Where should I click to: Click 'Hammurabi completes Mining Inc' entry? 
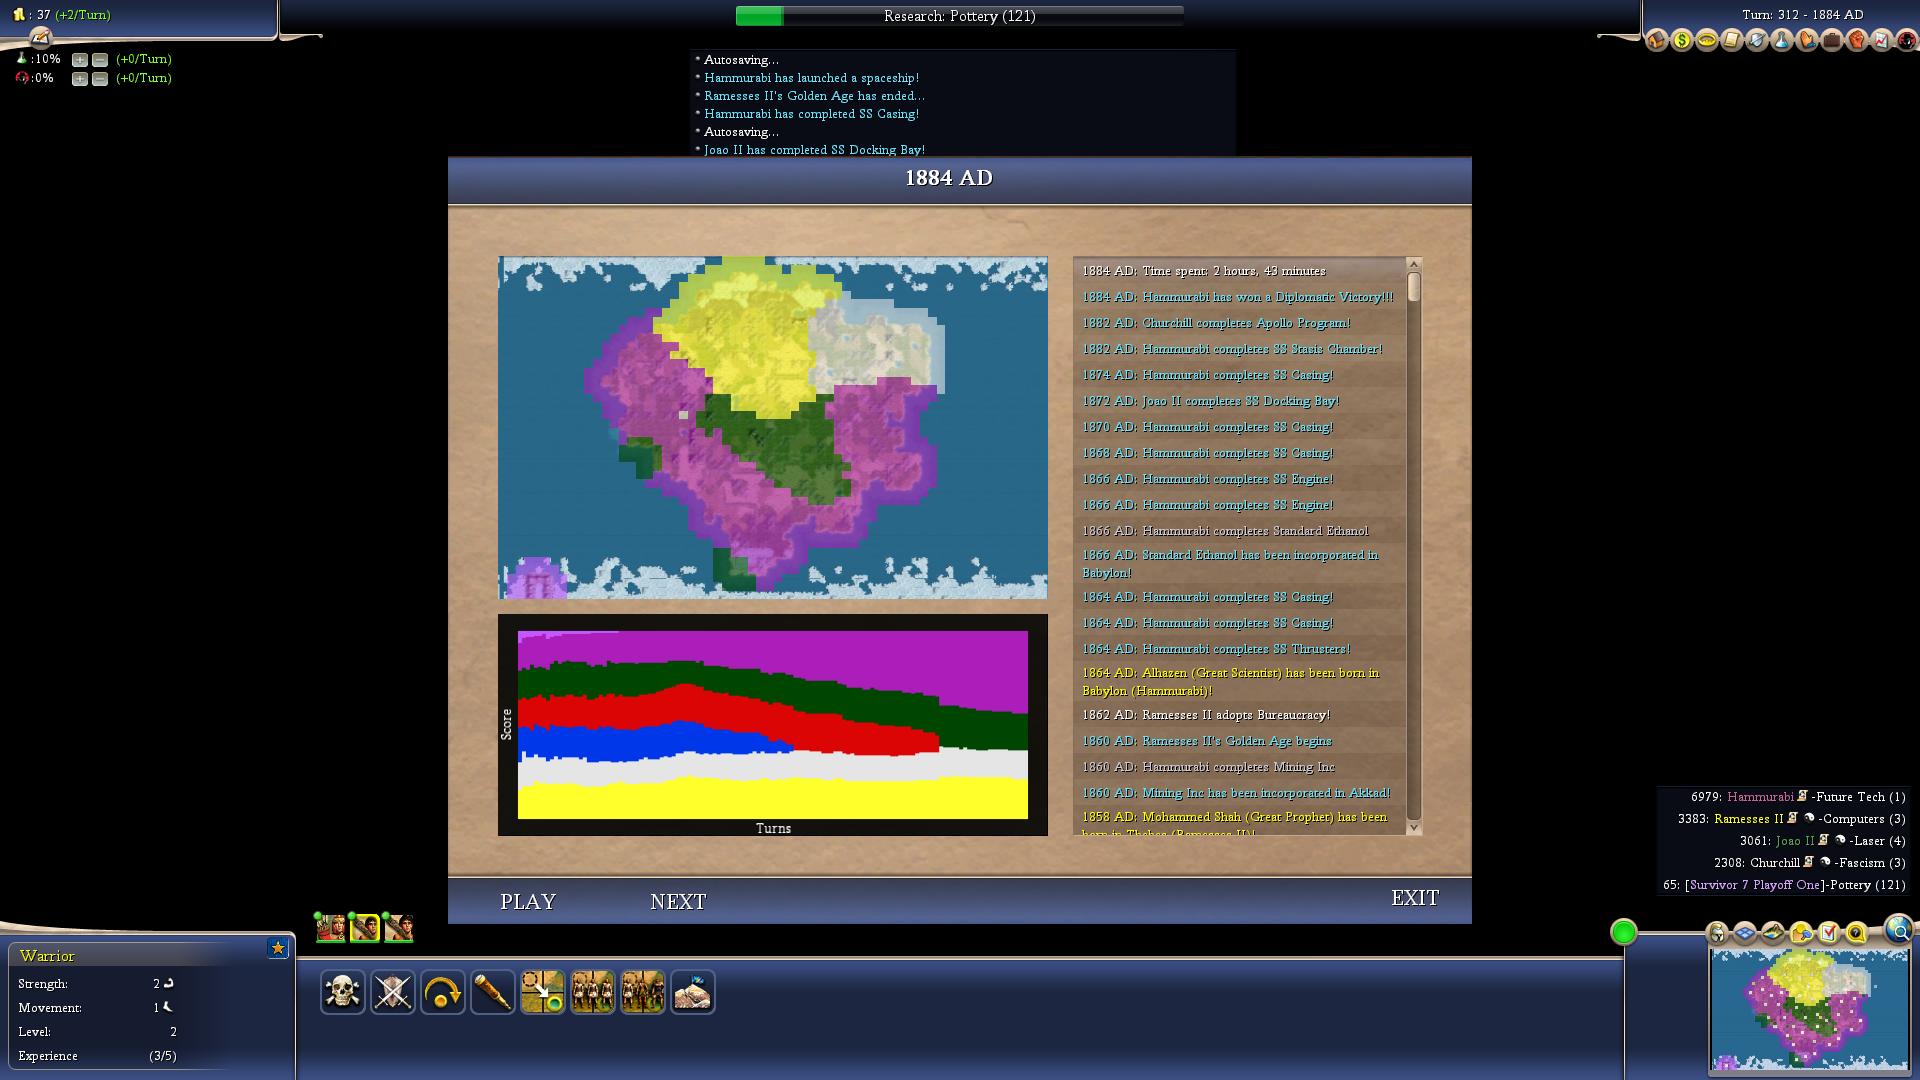[x=1208, y=767]
